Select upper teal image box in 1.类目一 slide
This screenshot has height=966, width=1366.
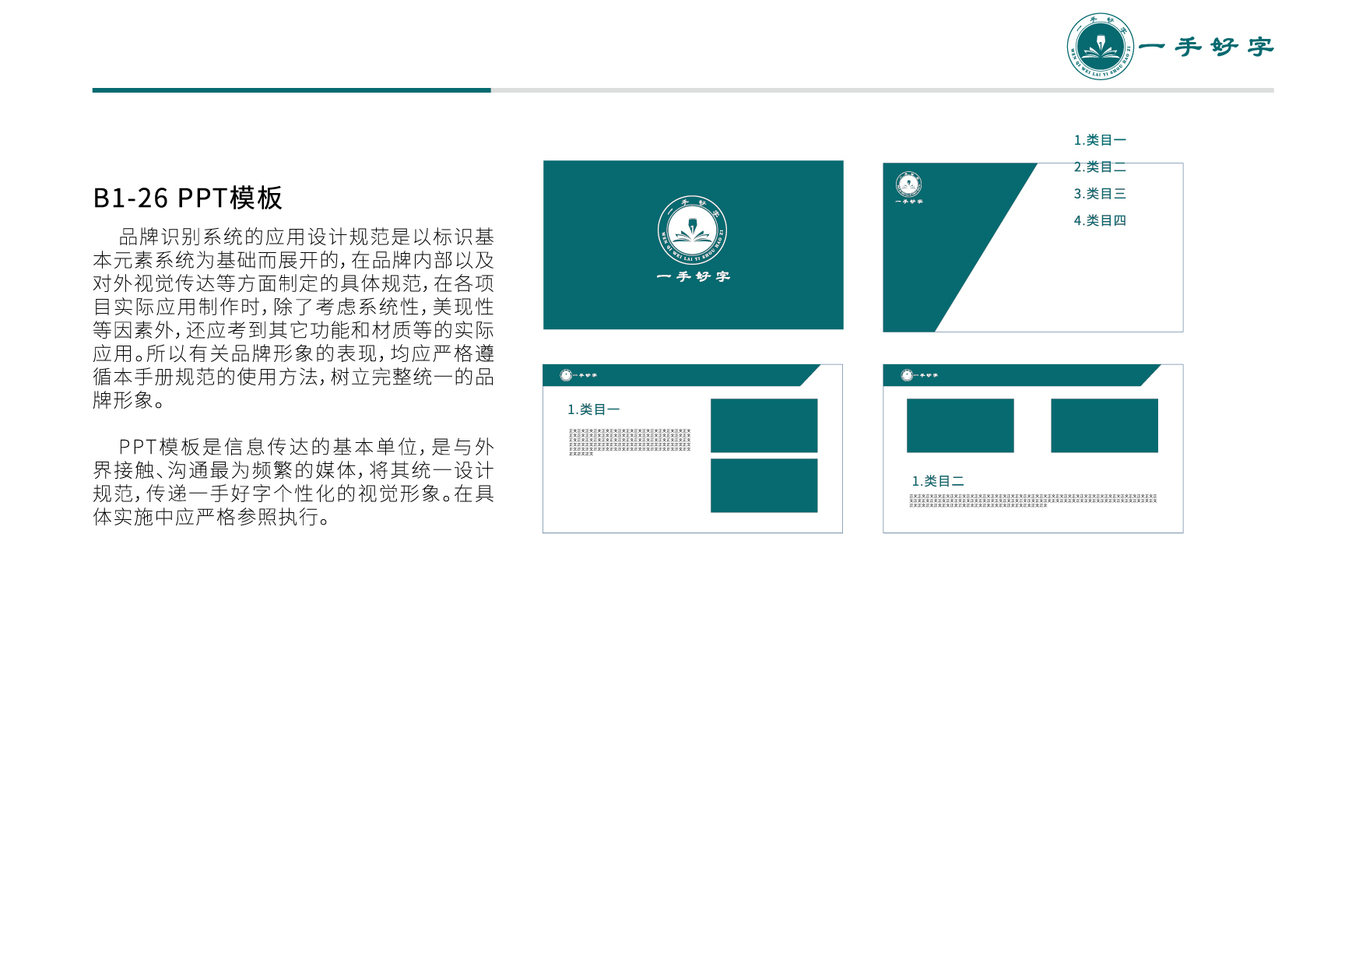tap(764, 425)
